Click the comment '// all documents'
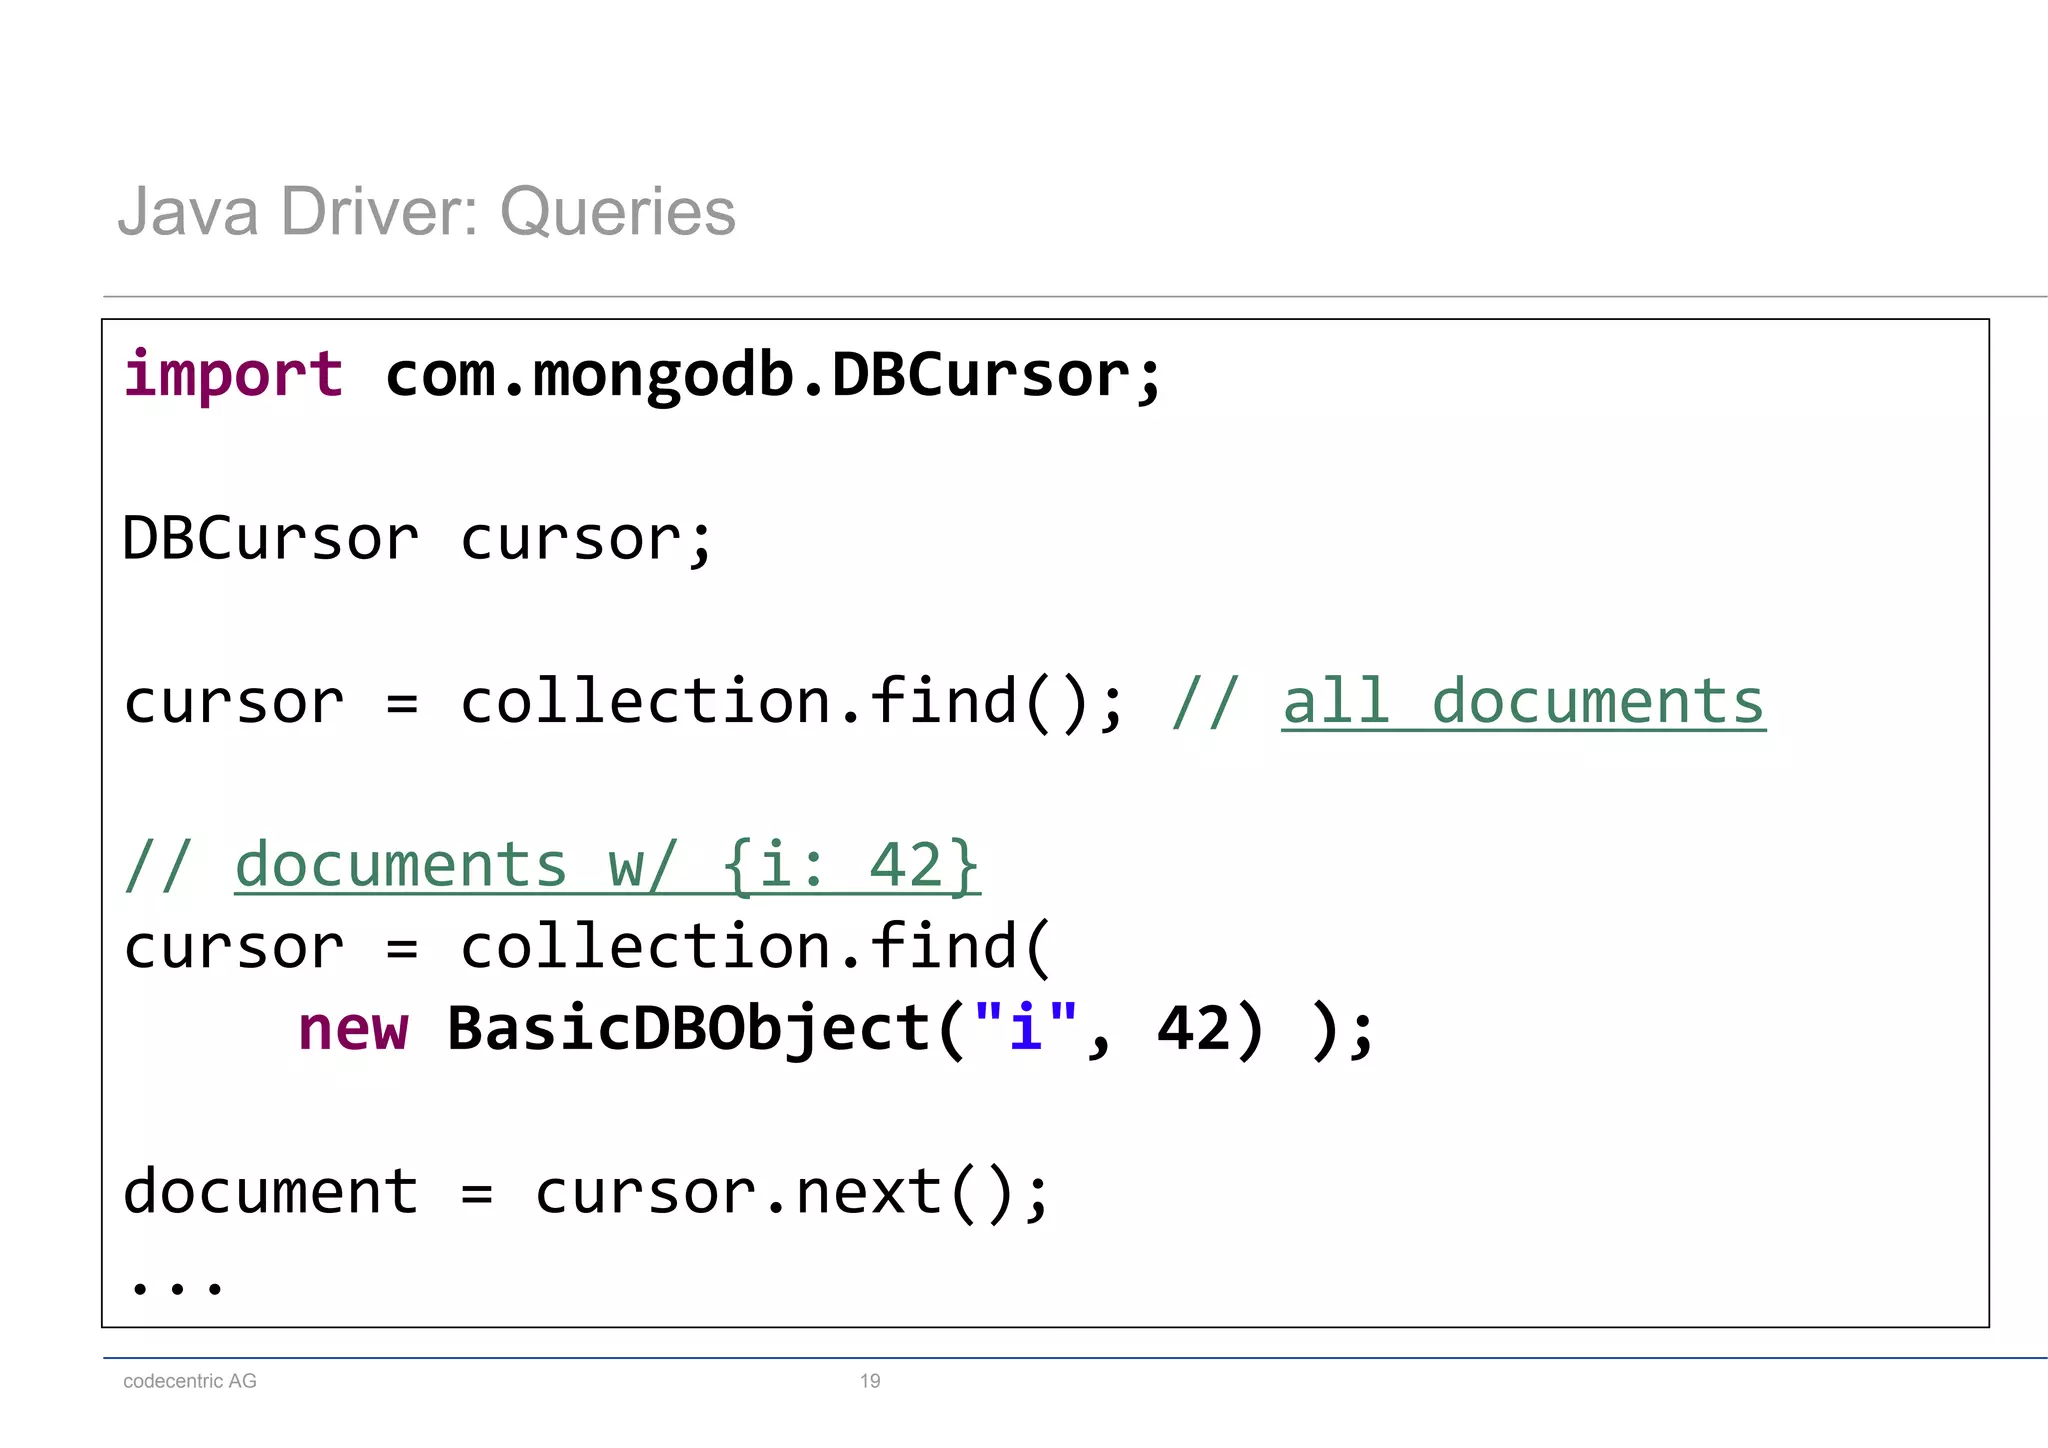 (x=1469, y=703)
